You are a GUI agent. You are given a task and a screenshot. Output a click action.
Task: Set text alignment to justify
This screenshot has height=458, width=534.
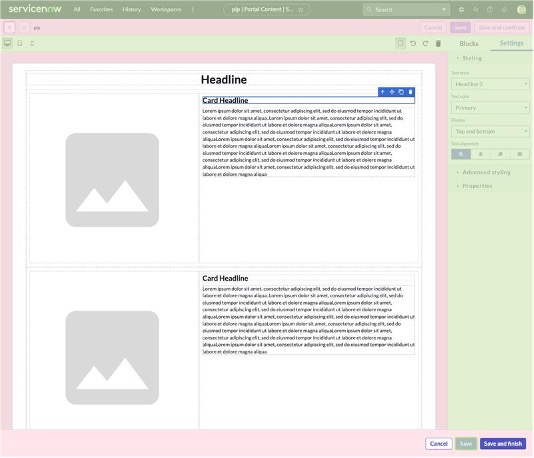[520, 154]
